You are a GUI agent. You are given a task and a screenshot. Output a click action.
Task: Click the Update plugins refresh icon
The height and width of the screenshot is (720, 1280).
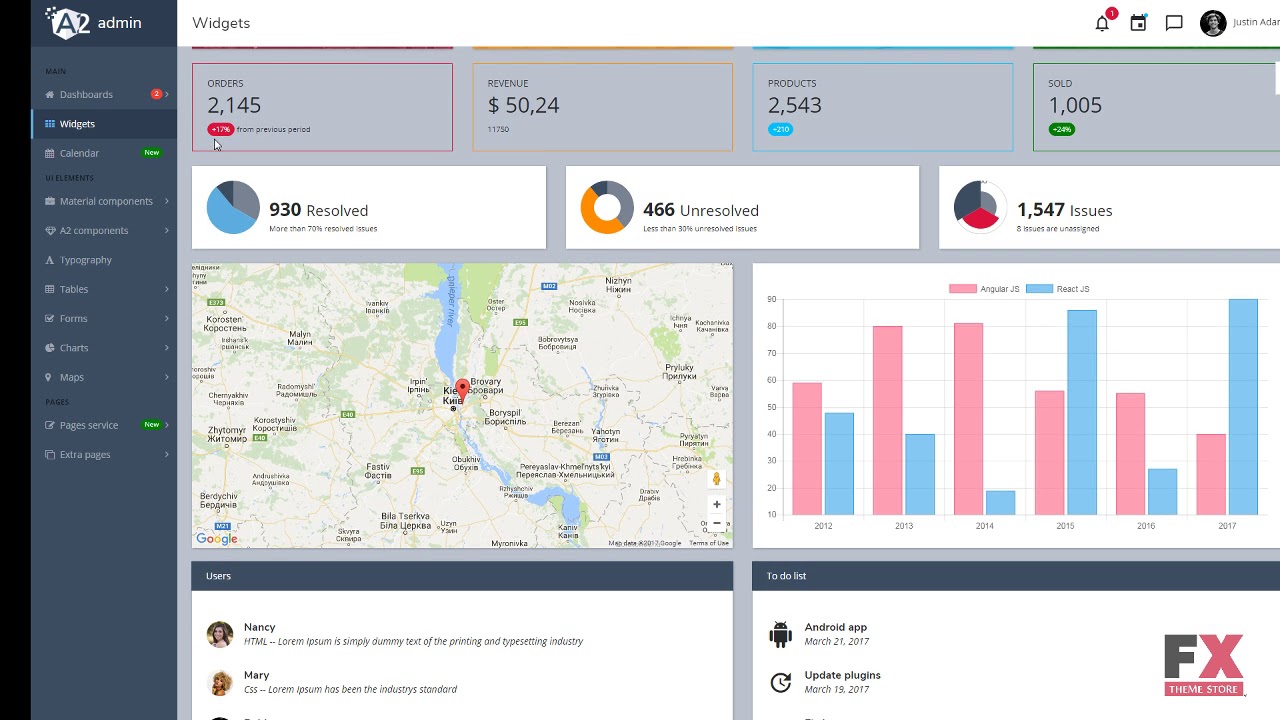pos(781,682)
